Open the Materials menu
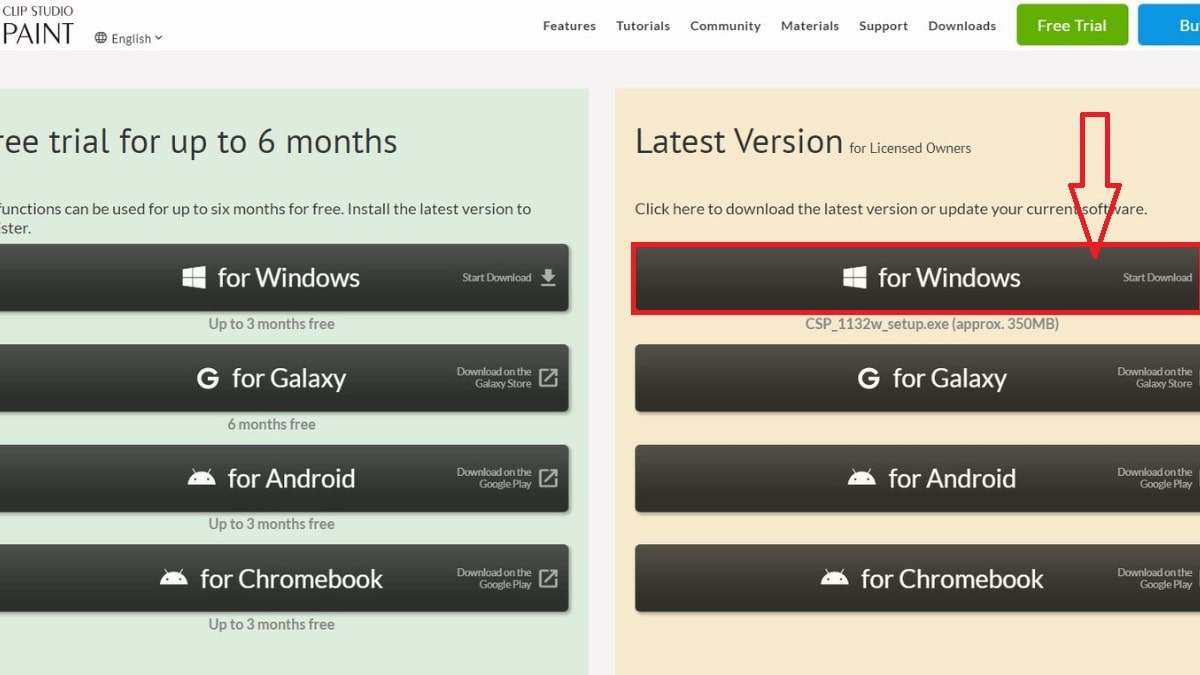The height and width of the screenshot is (675, 1200). tap(810, 26)
